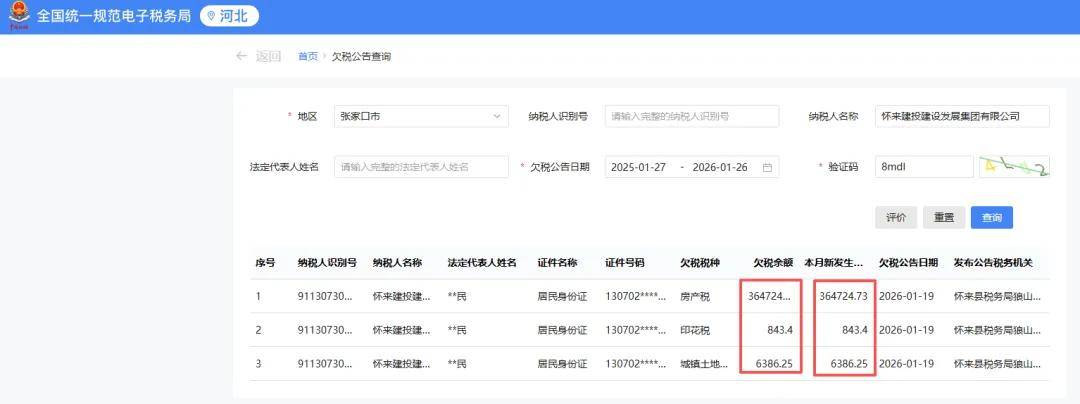Select the start date 2025-01-27

tap(639, 167)
